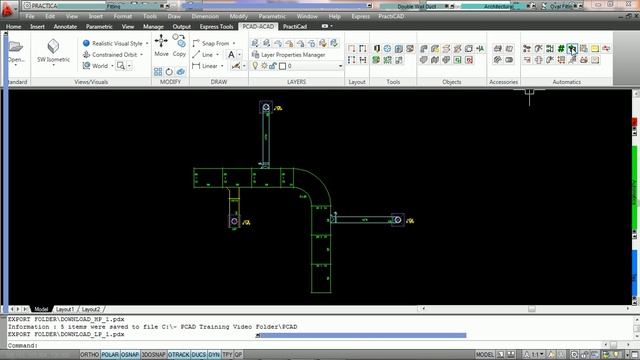640x360 pixels.
Task: Open the PractiCAD menu in menu bar
Action: [x=391, y=16]
